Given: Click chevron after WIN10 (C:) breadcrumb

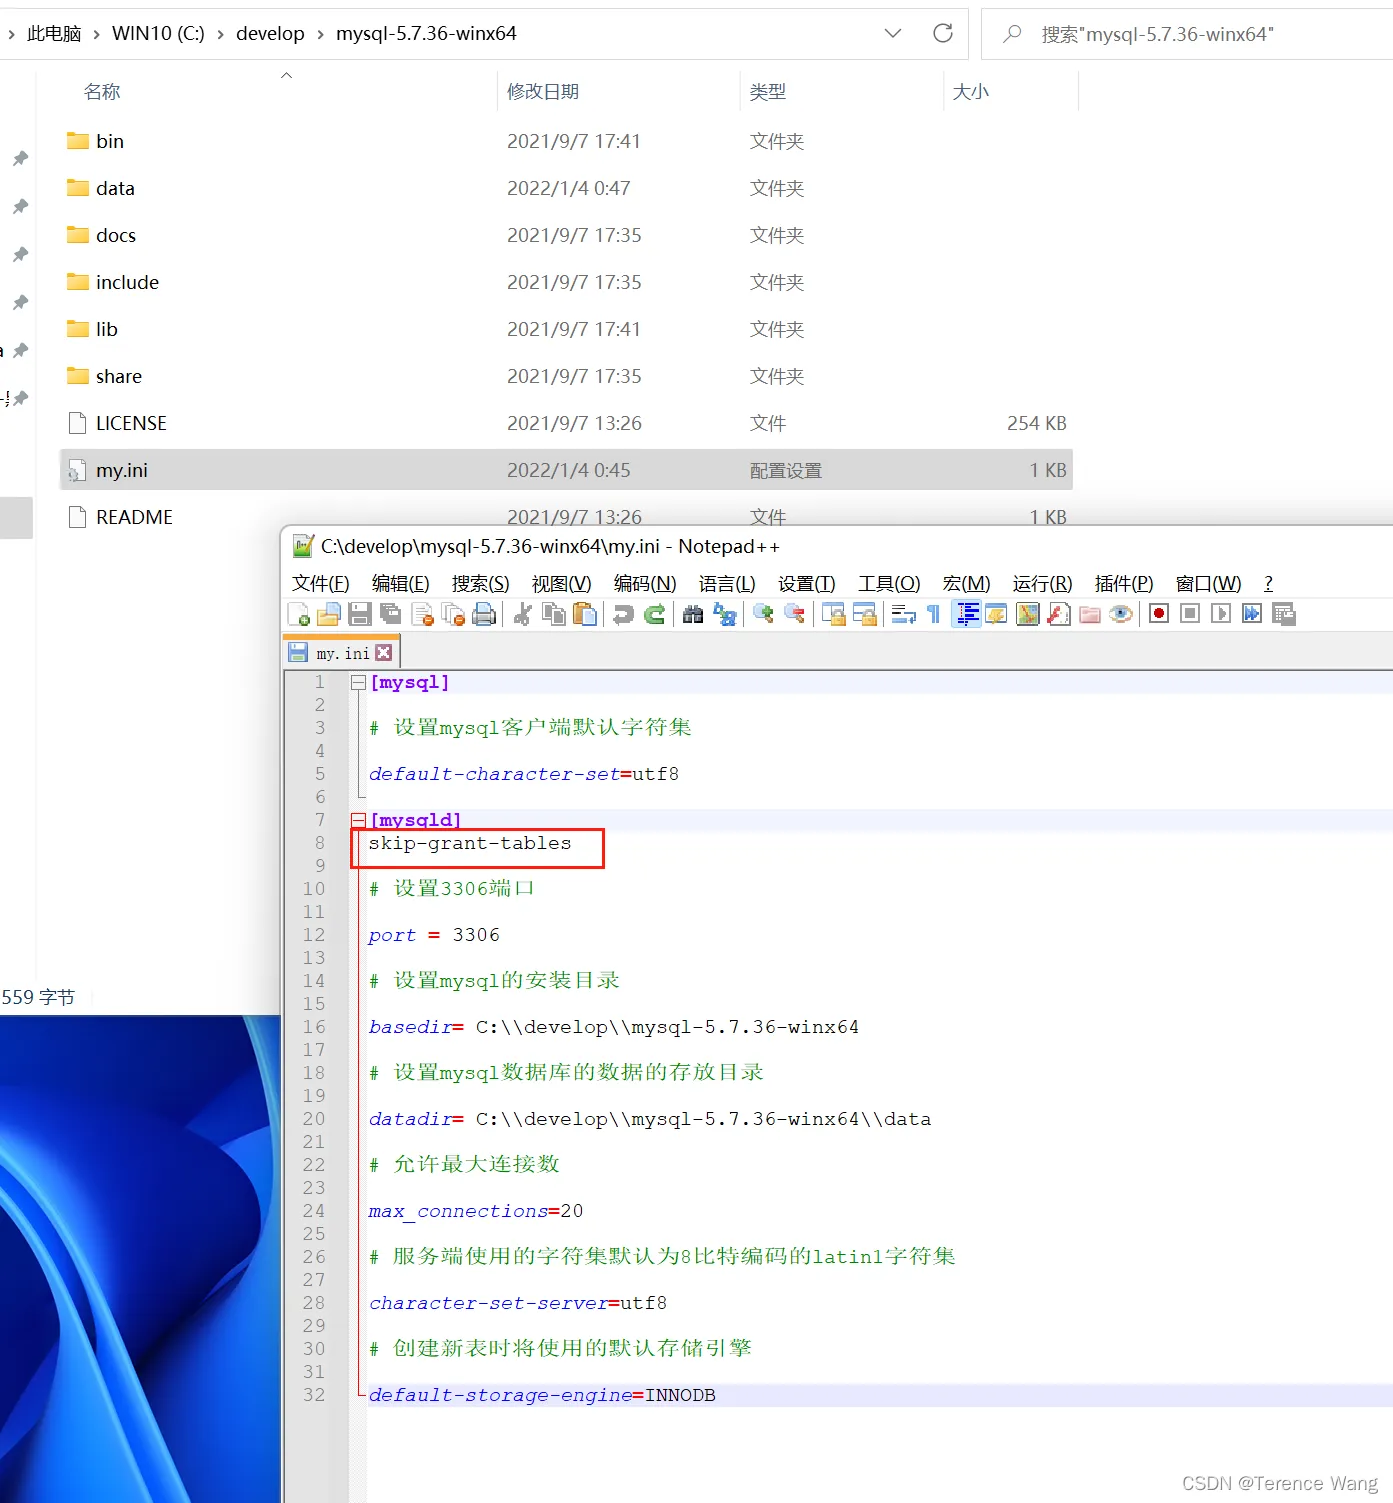Looking at the screenshot, I should [220, 34].
